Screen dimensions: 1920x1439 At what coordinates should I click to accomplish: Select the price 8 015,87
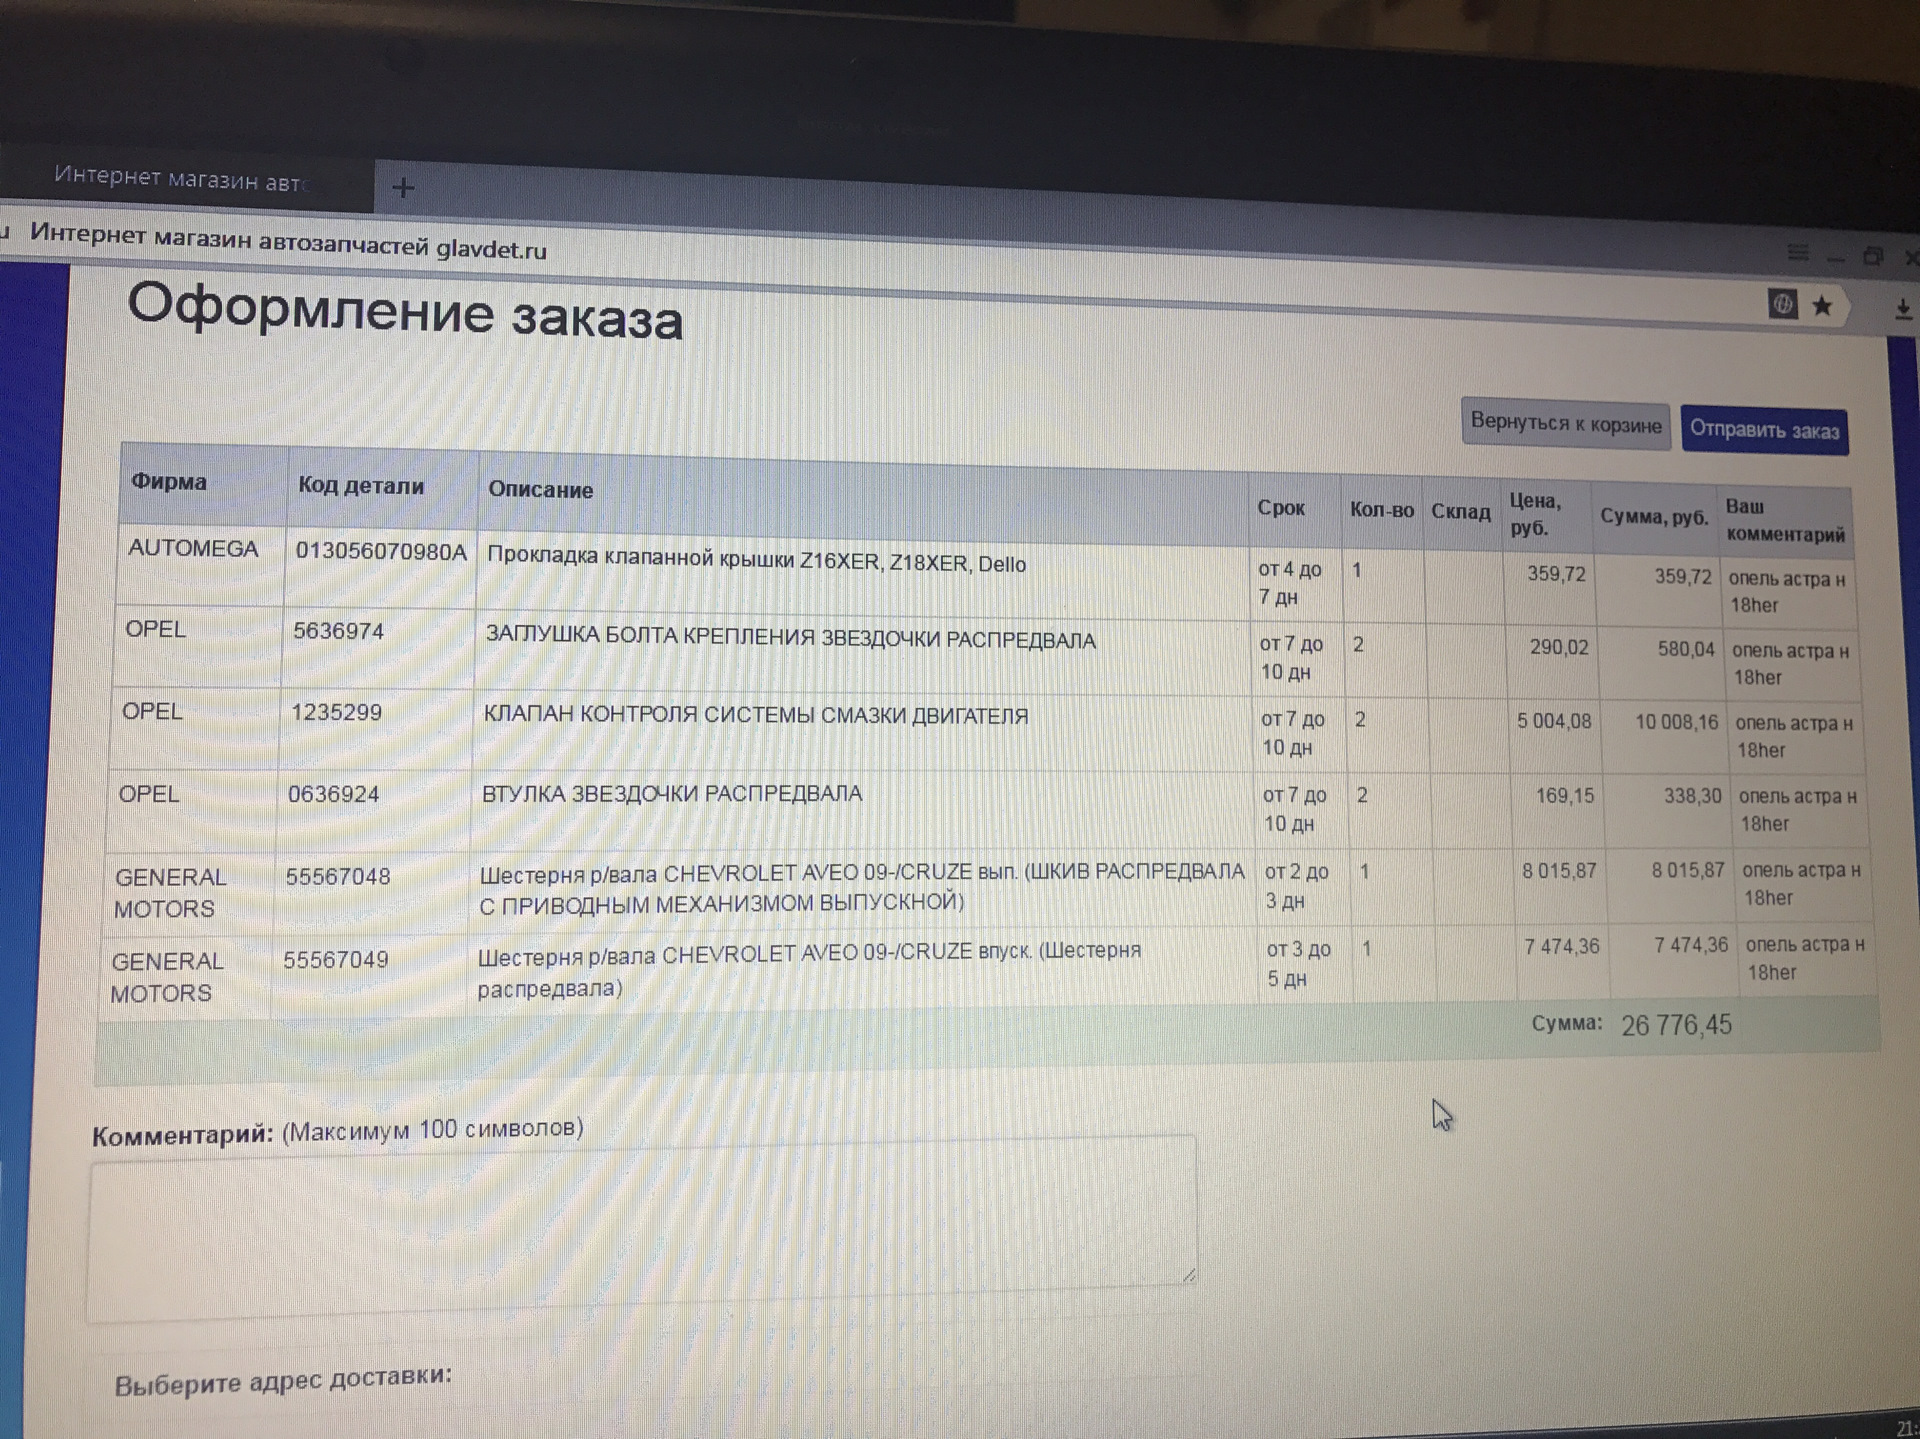coord(1559,871)
